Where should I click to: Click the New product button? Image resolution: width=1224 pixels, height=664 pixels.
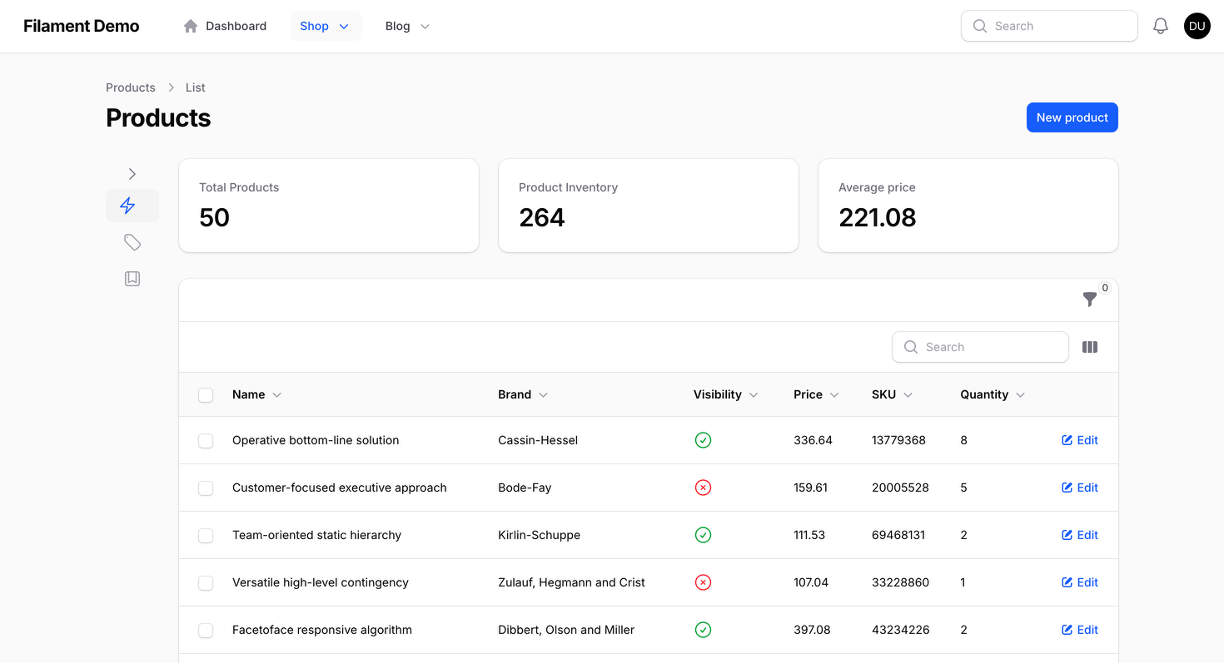1072,117
